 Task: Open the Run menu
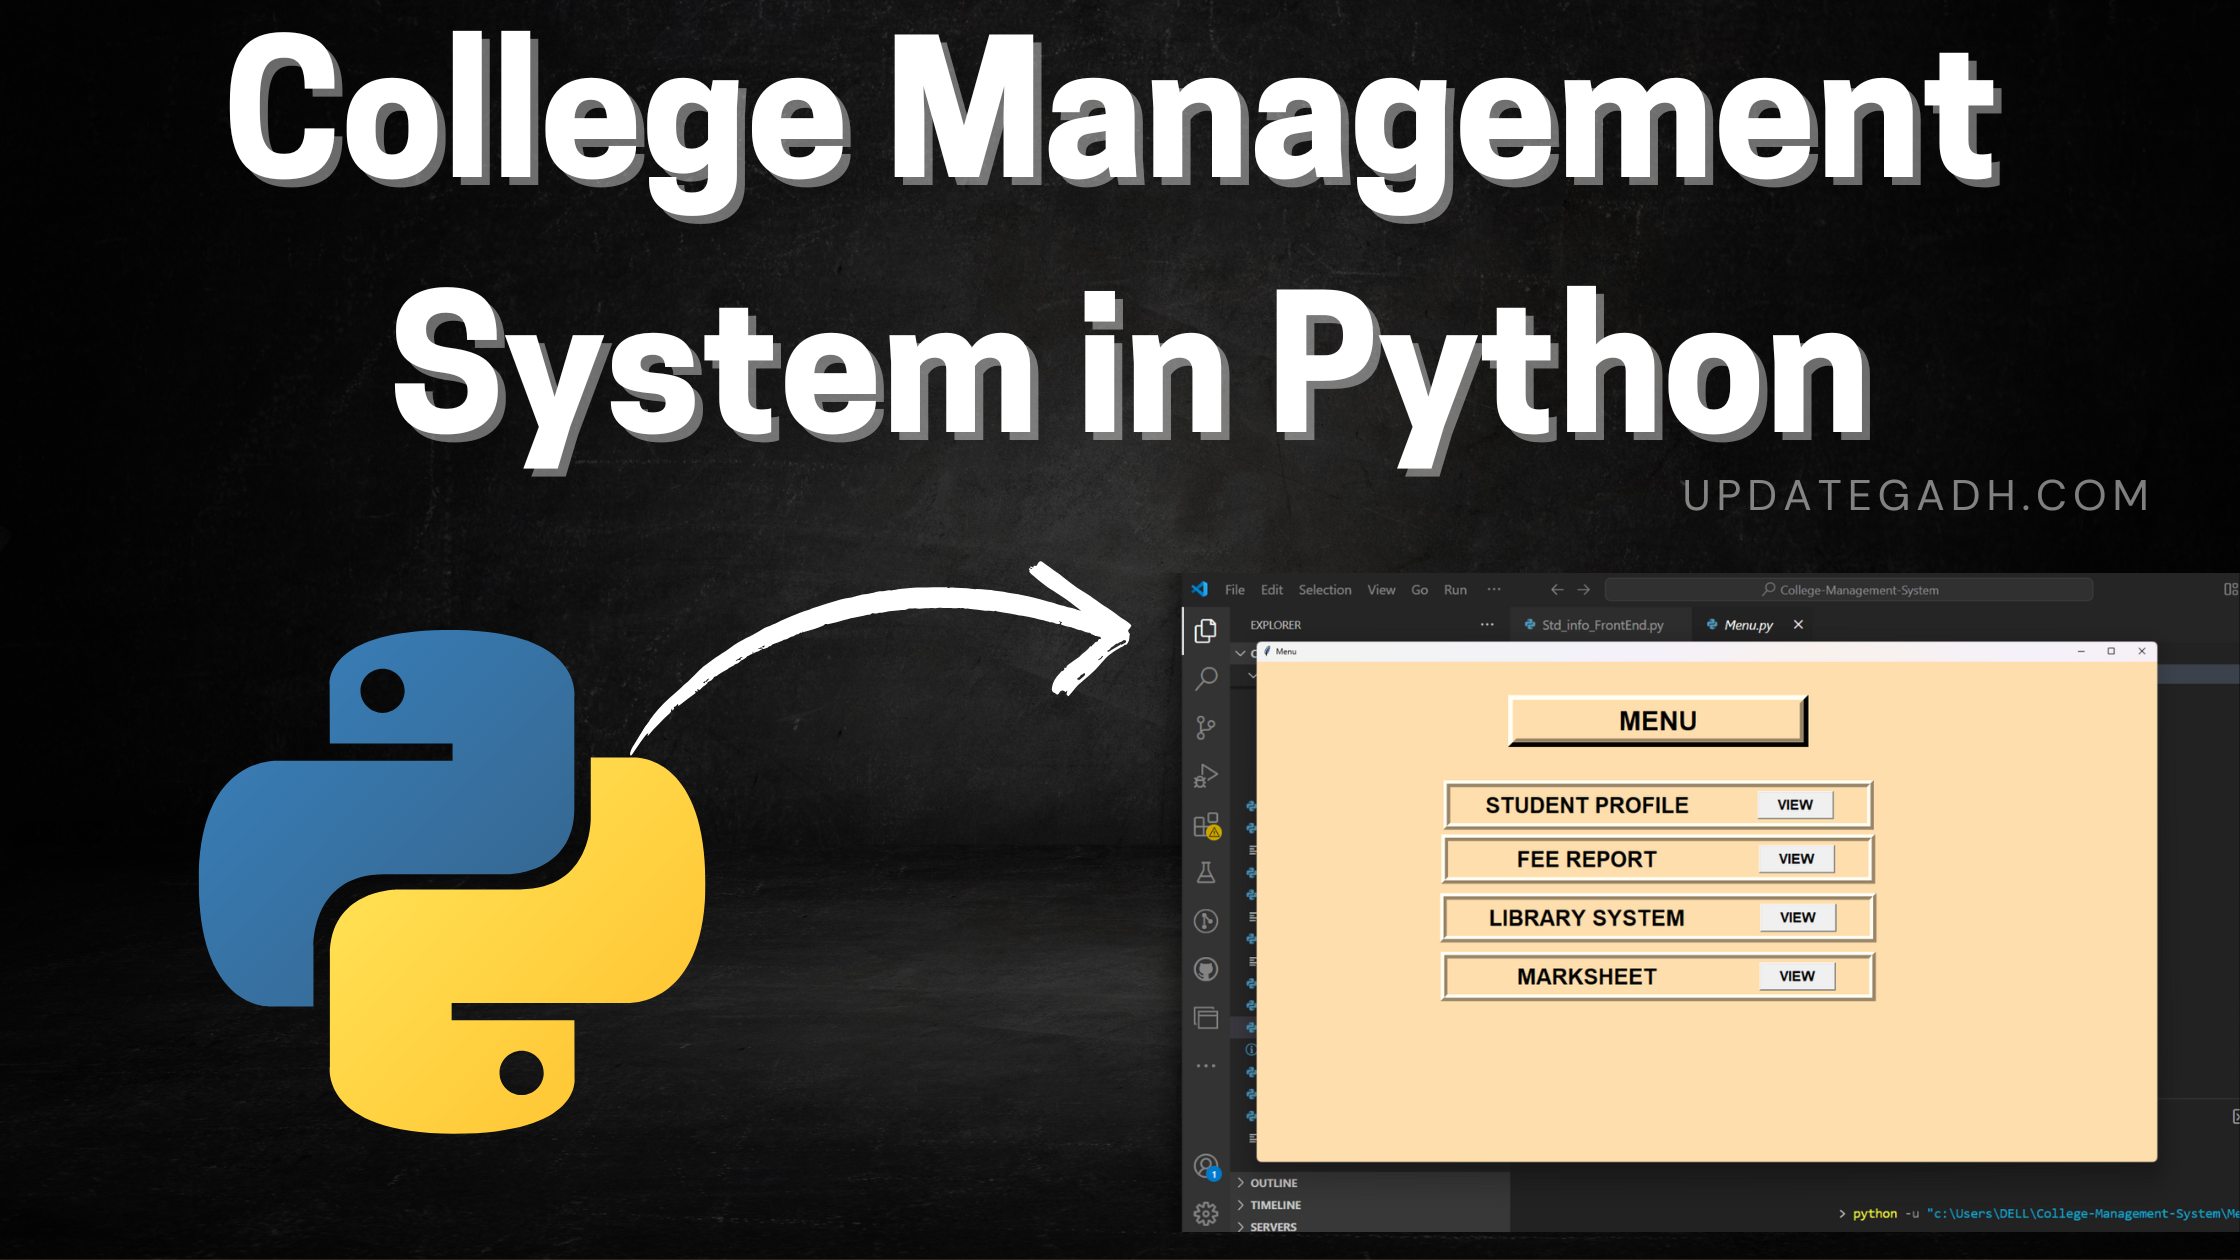pos(1455,590)
